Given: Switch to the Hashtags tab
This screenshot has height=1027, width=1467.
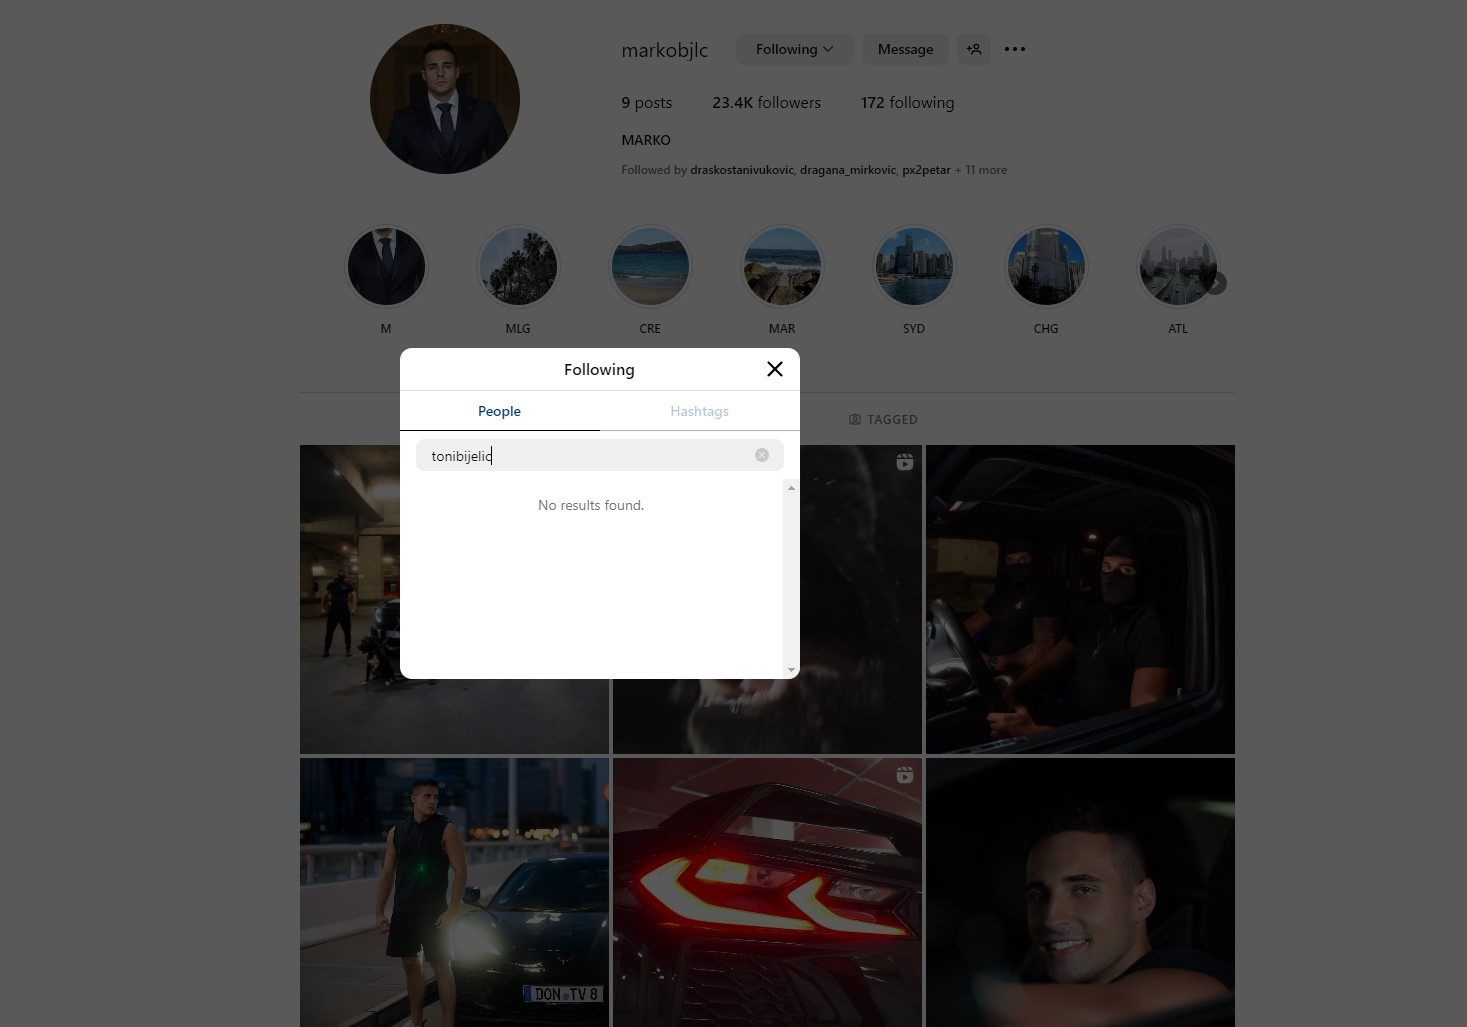Looking at the screenshot, I should [x=699, y=411].
